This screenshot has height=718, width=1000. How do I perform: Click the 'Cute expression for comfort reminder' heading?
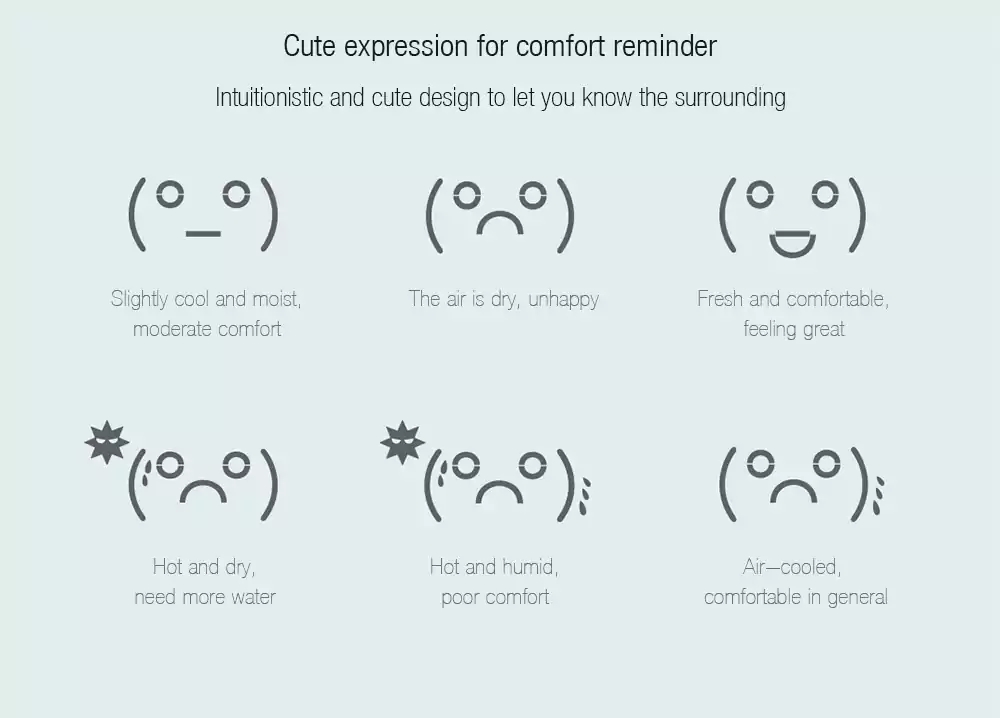500,46
